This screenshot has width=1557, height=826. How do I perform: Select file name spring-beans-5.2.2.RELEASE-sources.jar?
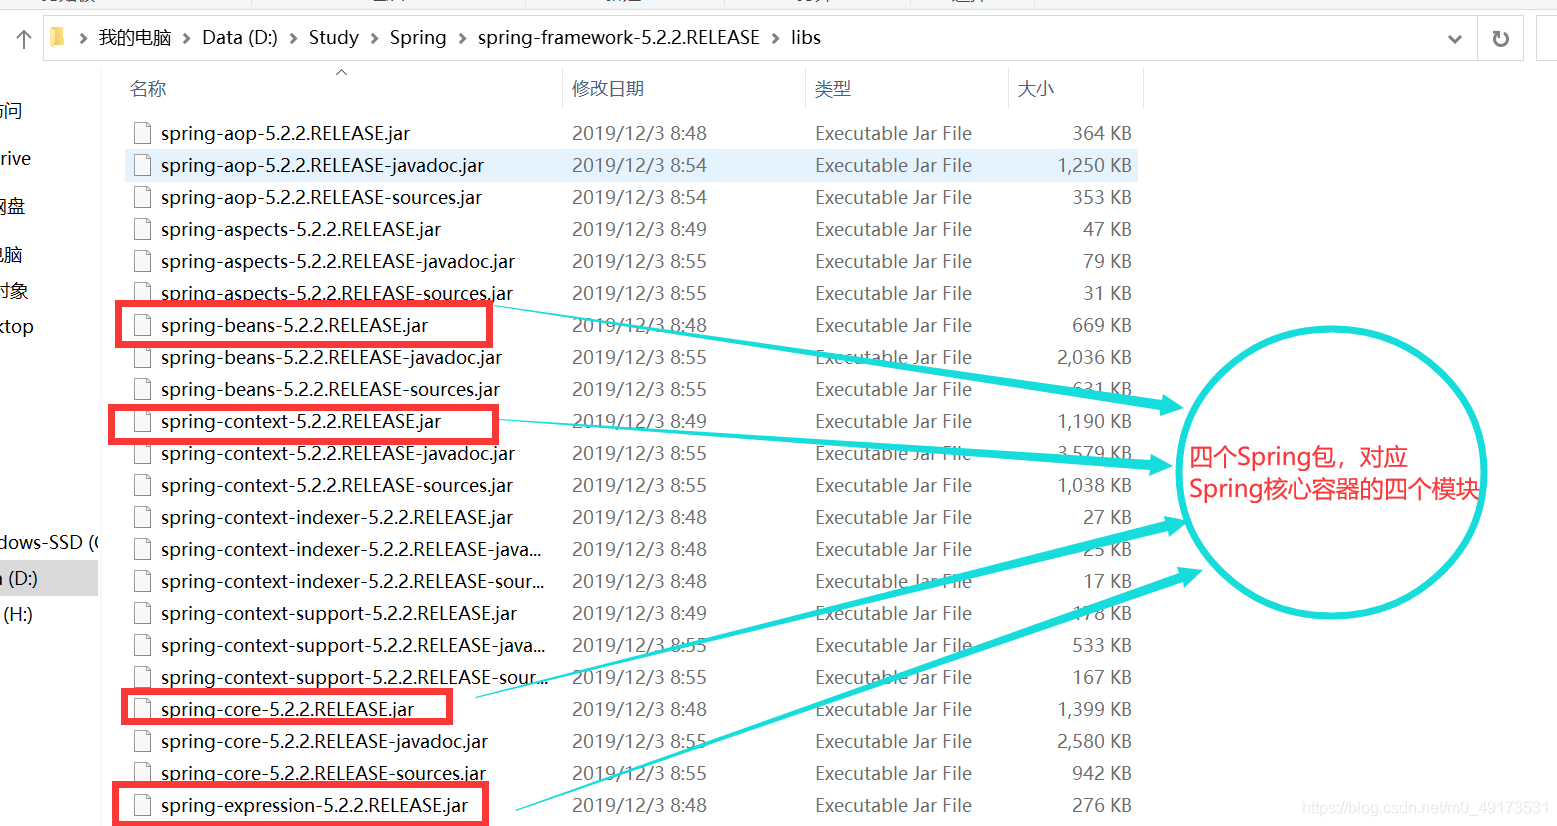pyautogui.click(x=330, y=389)
